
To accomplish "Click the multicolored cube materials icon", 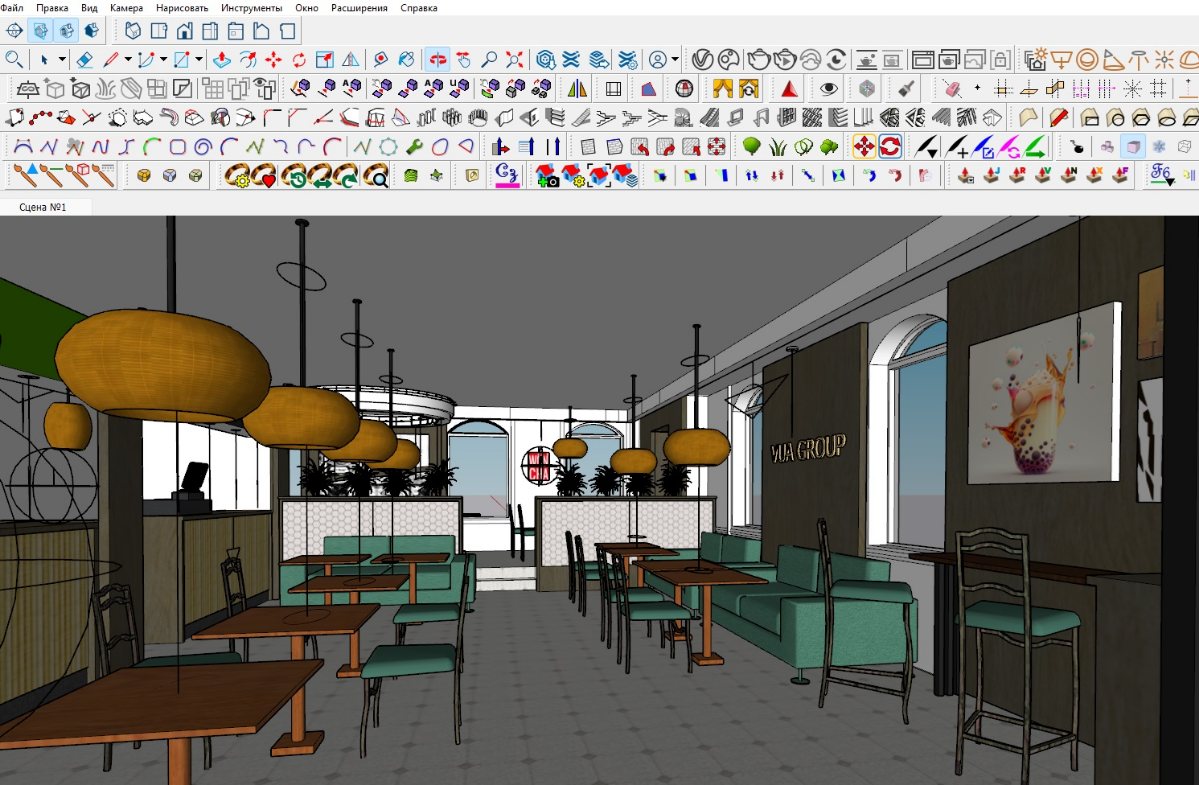I will 865,89.
